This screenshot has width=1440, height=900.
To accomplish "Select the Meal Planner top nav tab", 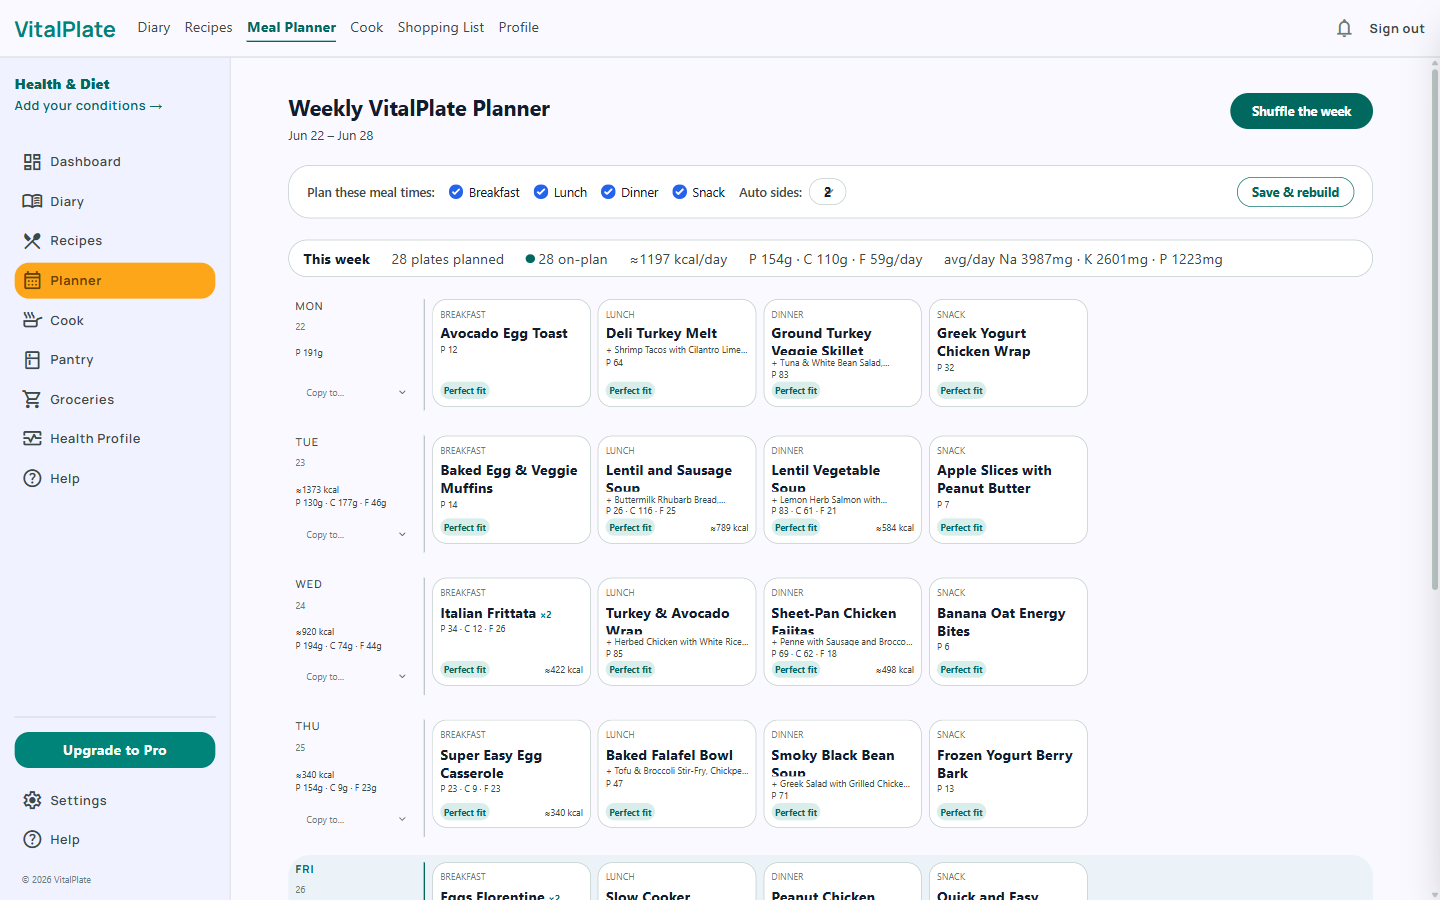I will 291,27.
